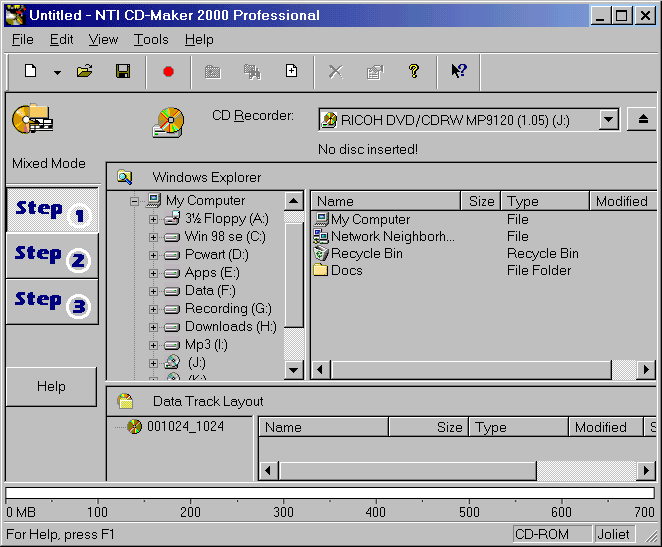662x547 pixels.
Task: Select the Network Neighborhood icon in list
Action: (x=321, y=236)
